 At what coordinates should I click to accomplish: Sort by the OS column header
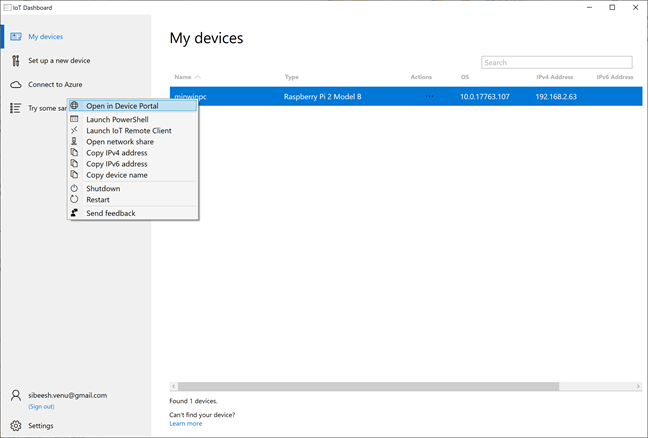(465, 77)
